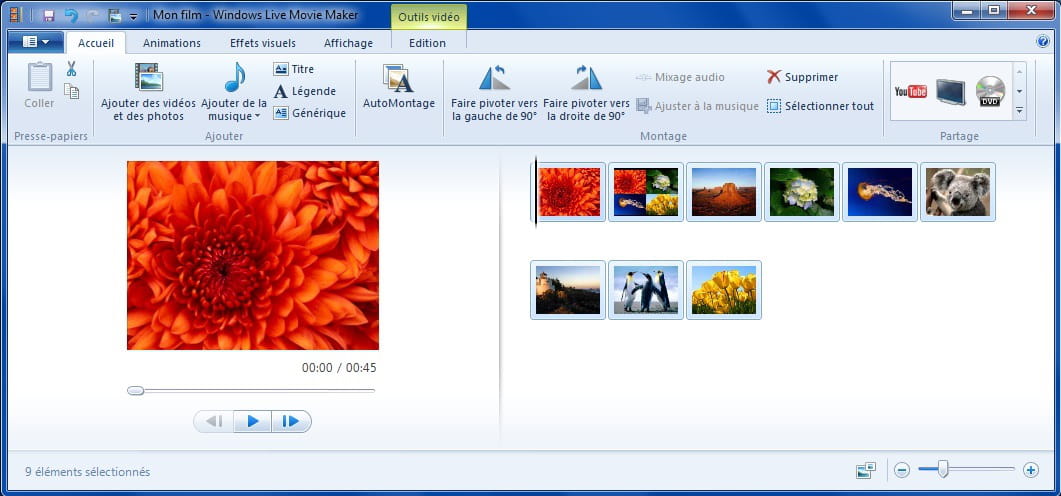This screenshot has height=496, width=1061.
Task: Step to next frame button
Action: (291, 421)
